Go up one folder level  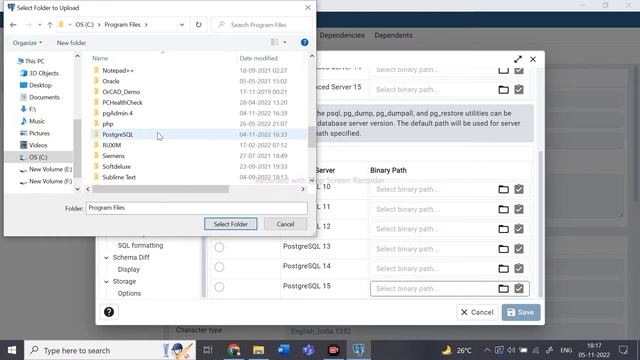pos(50,25)
